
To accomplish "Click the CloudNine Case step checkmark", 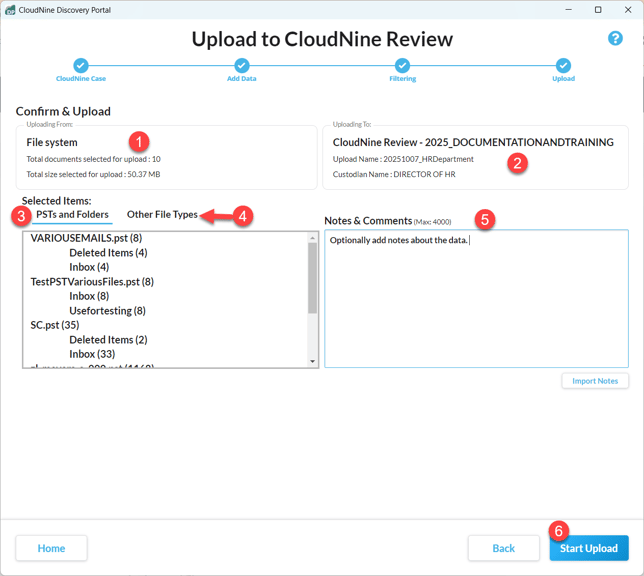I will (x=81, y=65).
